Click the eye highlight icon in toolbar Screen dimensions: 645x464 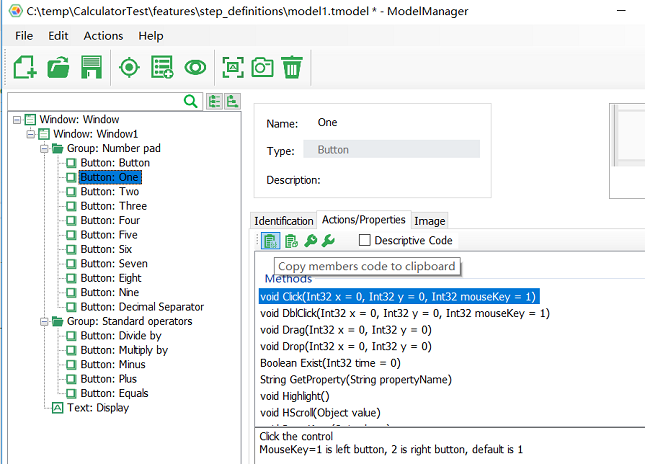click(x=194, y=67)
